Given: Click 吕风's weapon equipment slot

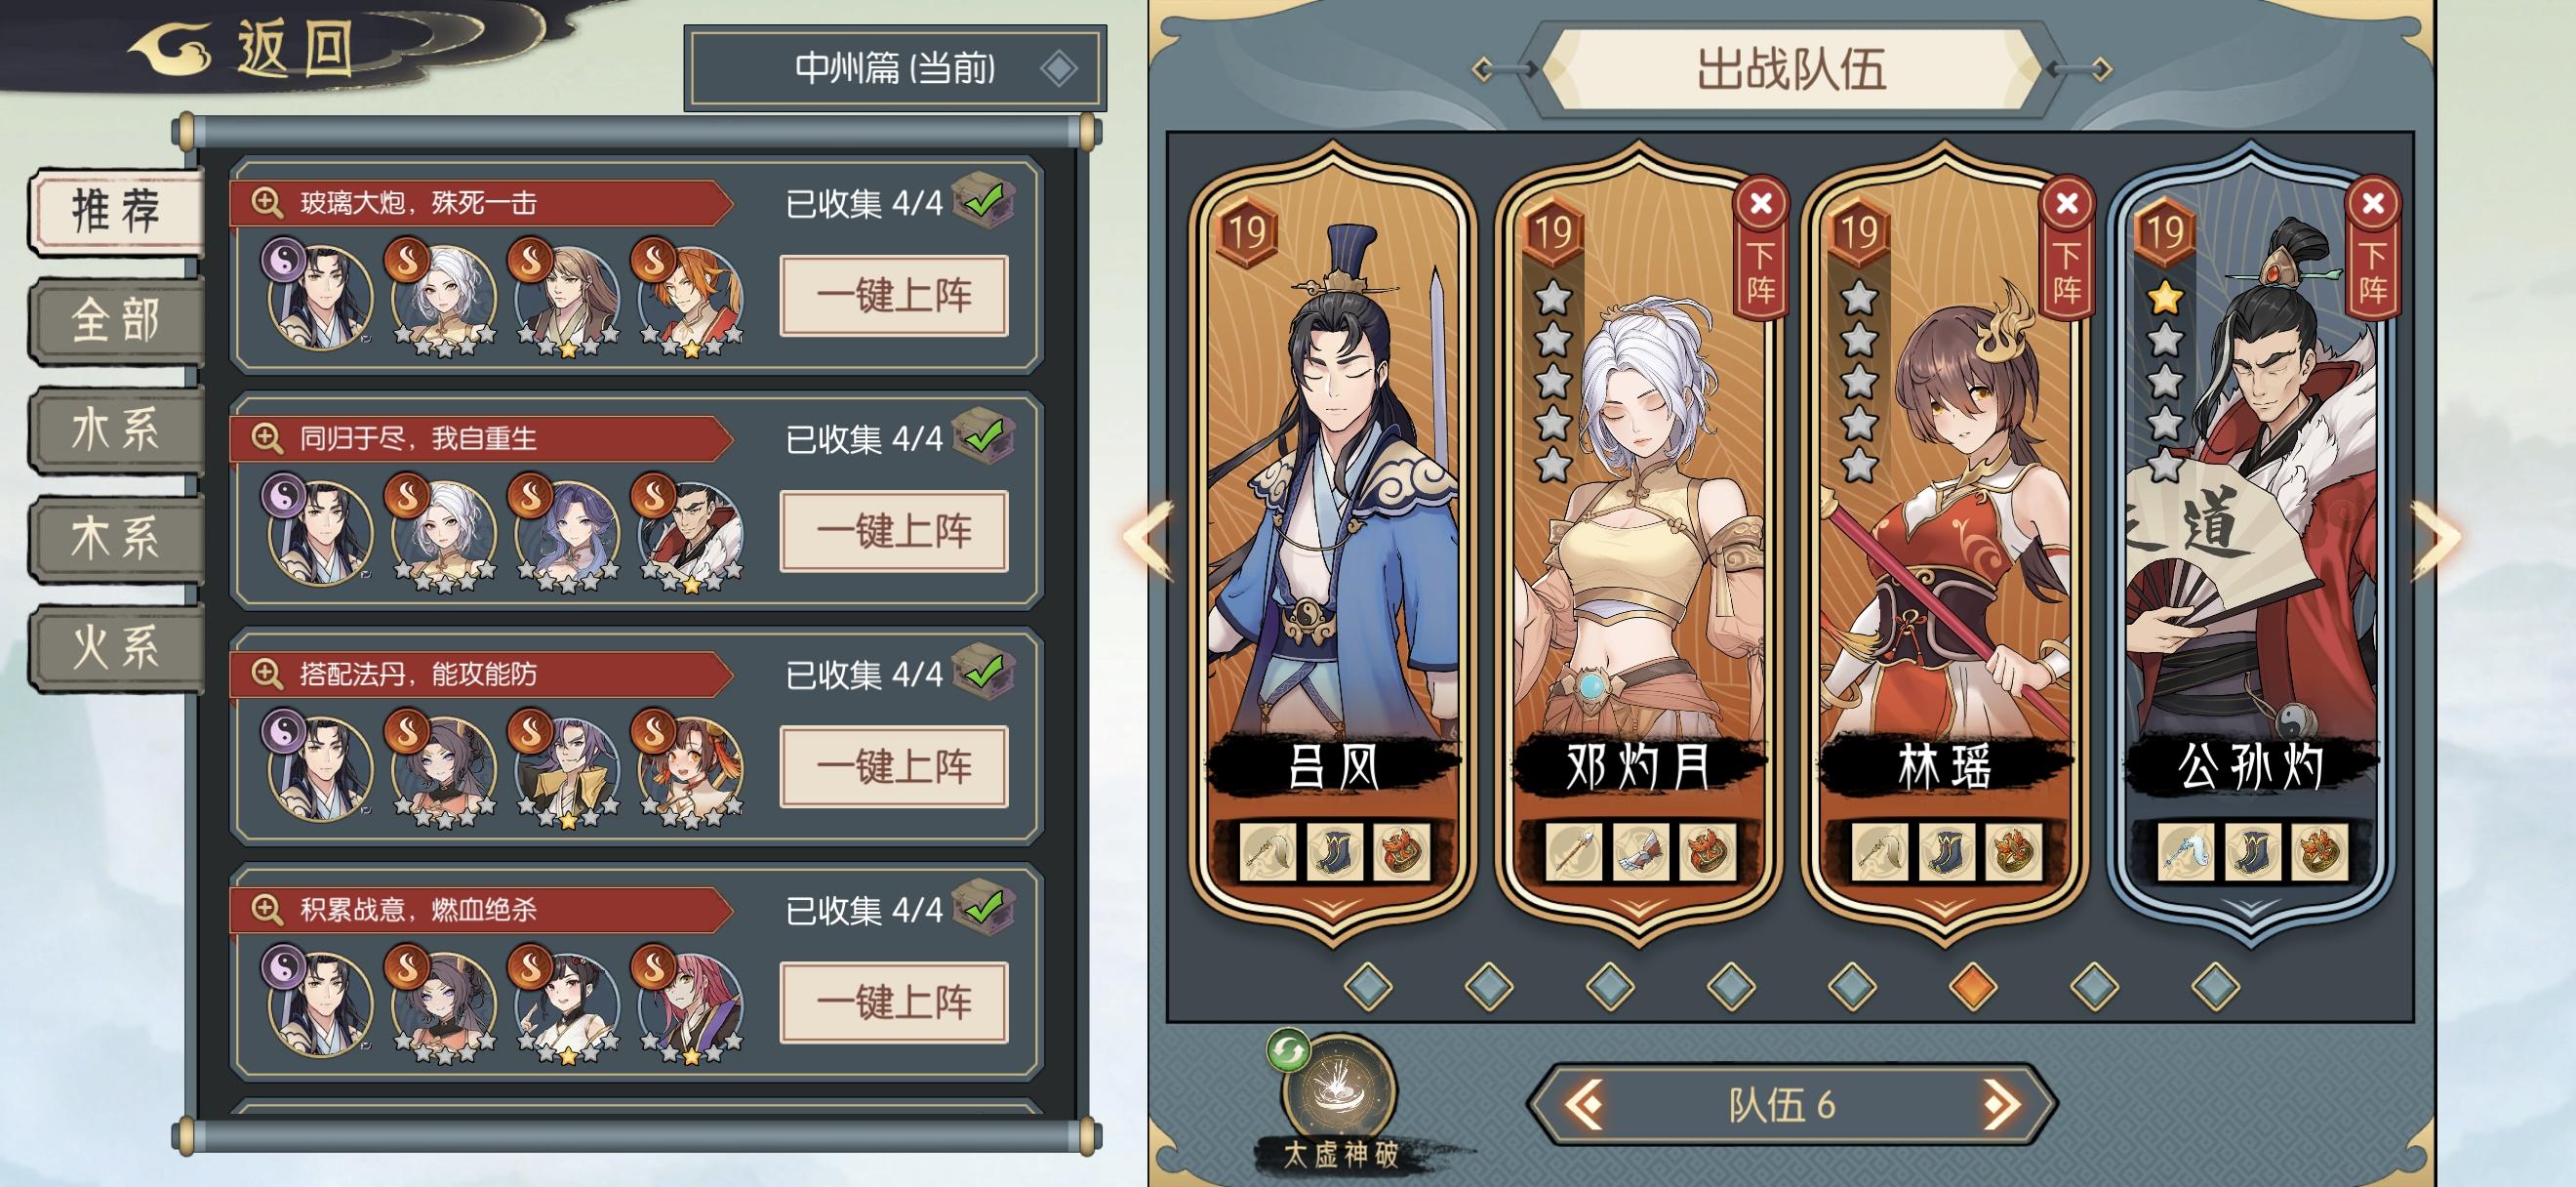Looking at the screenshot, I should click(1268, 852).
